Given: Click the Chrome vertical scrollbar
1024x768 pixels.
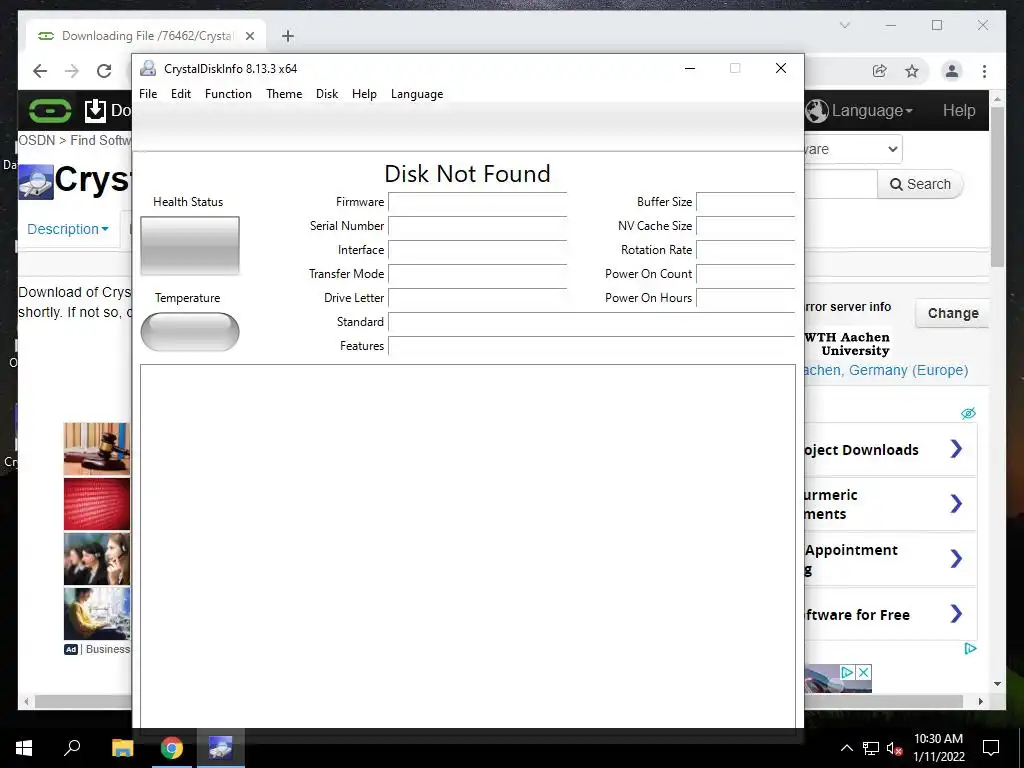Looking at the screenshot, I should 997,187.
